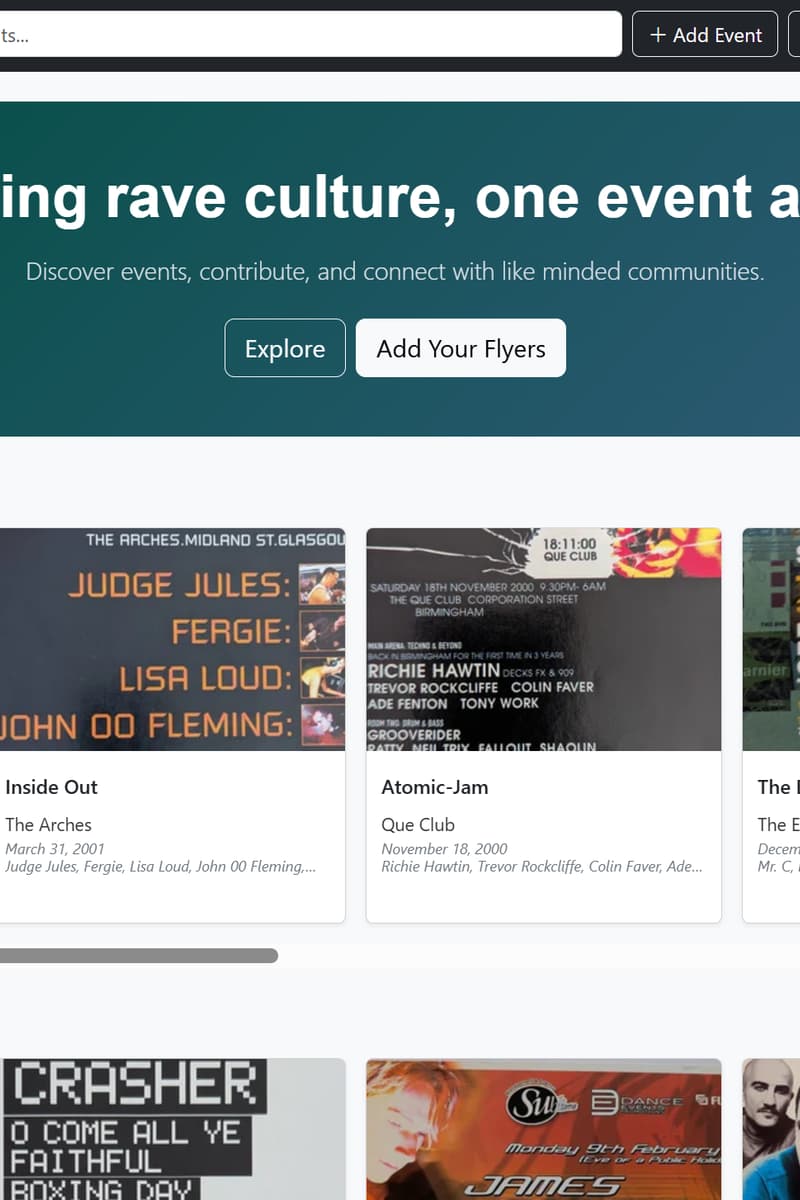800x1200 pixels.
Task: Click the Explore button
Action: click(285, 348)
